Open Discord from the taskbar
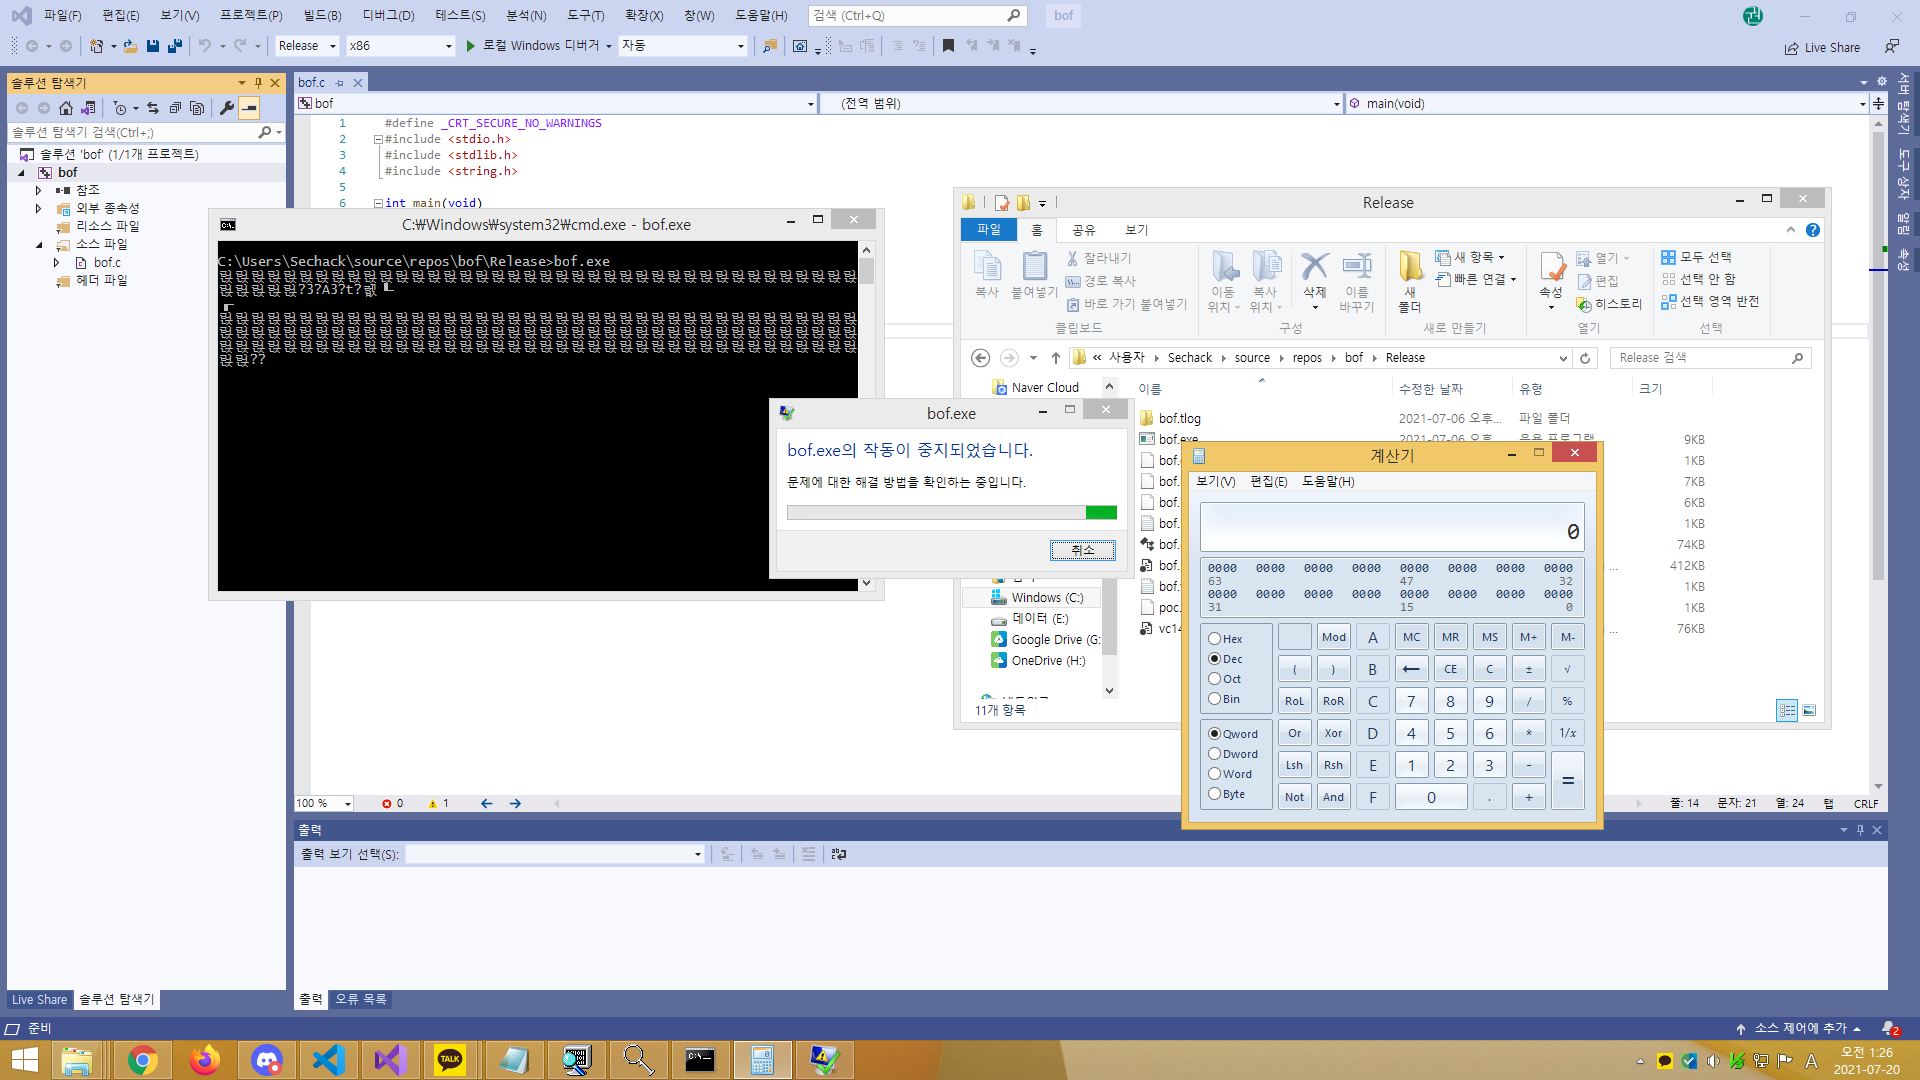The width and height of the screenshot is (1920, 1080). point(266,1060)
